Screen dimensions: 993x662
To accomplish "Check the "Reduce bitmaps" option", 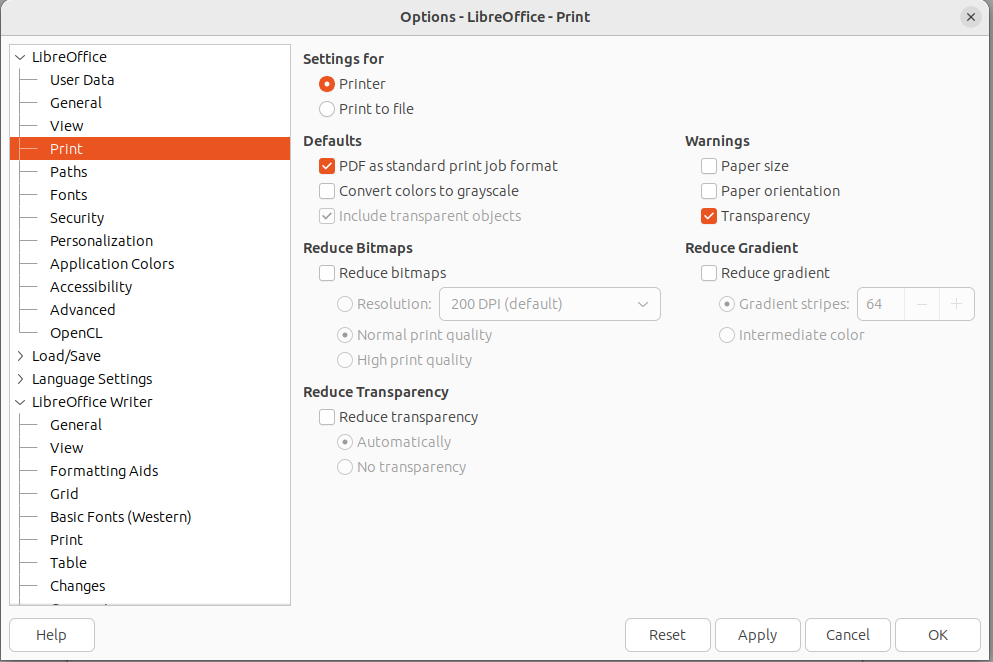I will [x=326, y=272].
